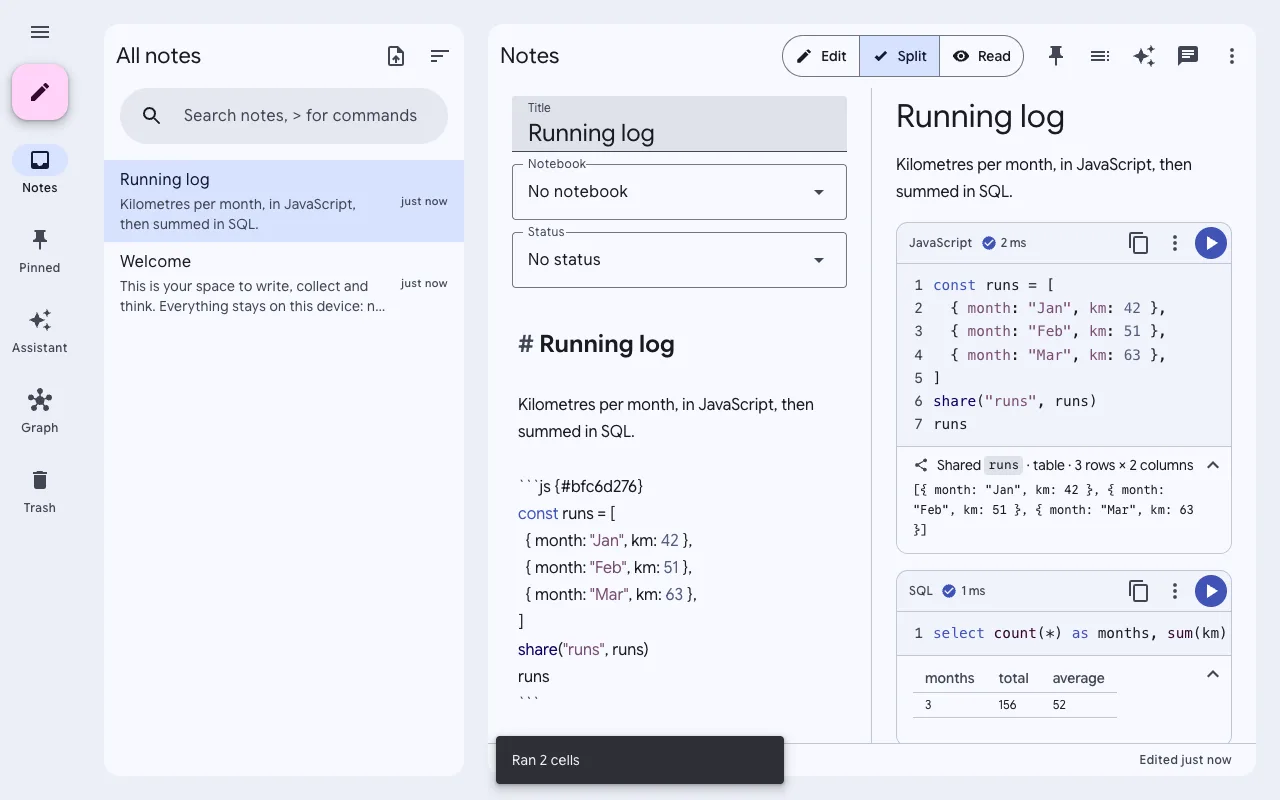Open the Welcome note in list

(284, 283)
